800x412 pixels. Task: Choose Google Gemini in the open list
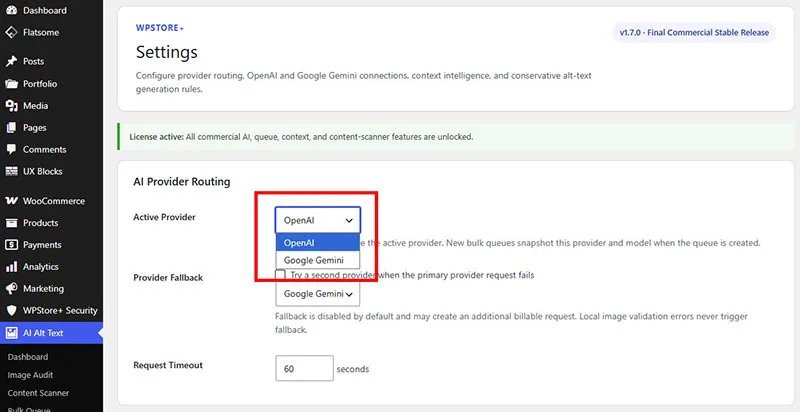[x=318, y=260]
